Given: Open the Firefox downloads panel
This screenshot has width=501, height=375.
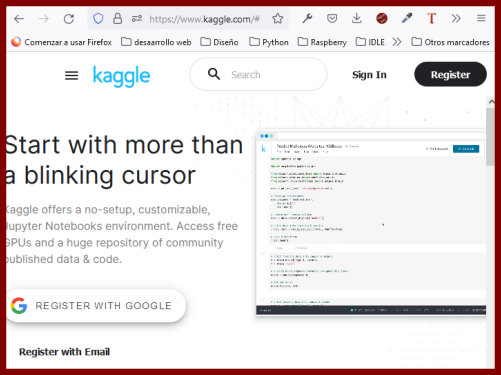Looking at the screenshot, I should (357, 18).
